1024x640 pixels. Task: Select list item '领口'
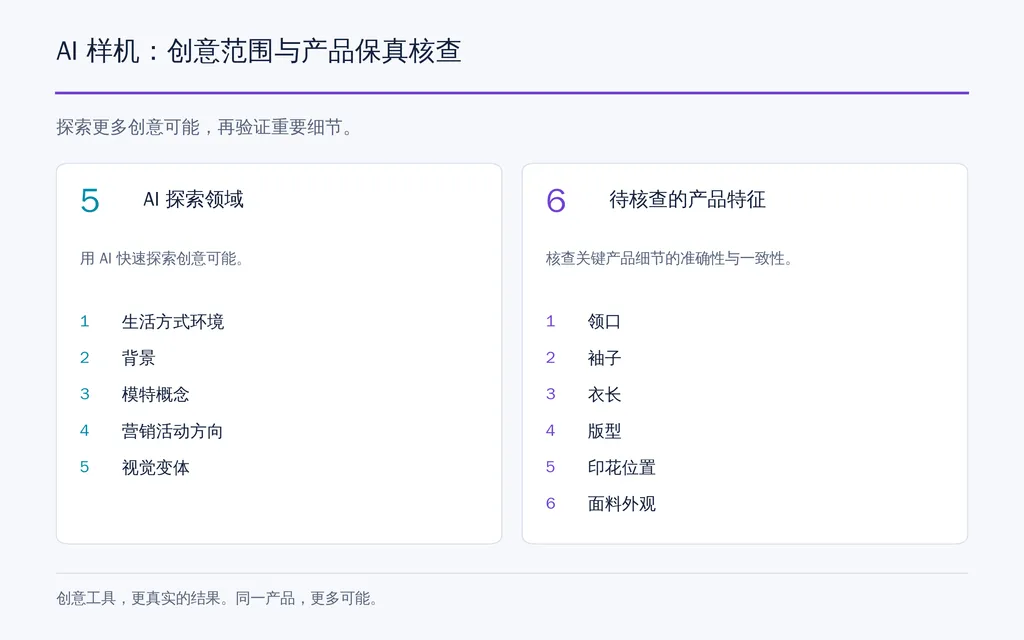(x=604, y=321)
